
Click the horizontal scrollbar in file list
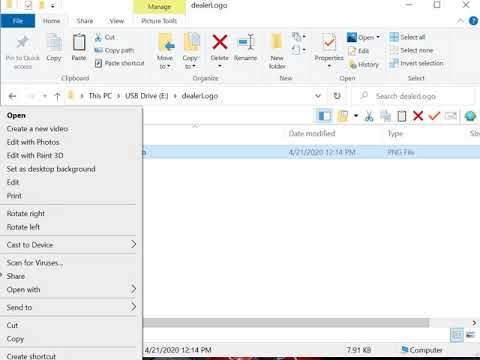click(x=287, y=323)
